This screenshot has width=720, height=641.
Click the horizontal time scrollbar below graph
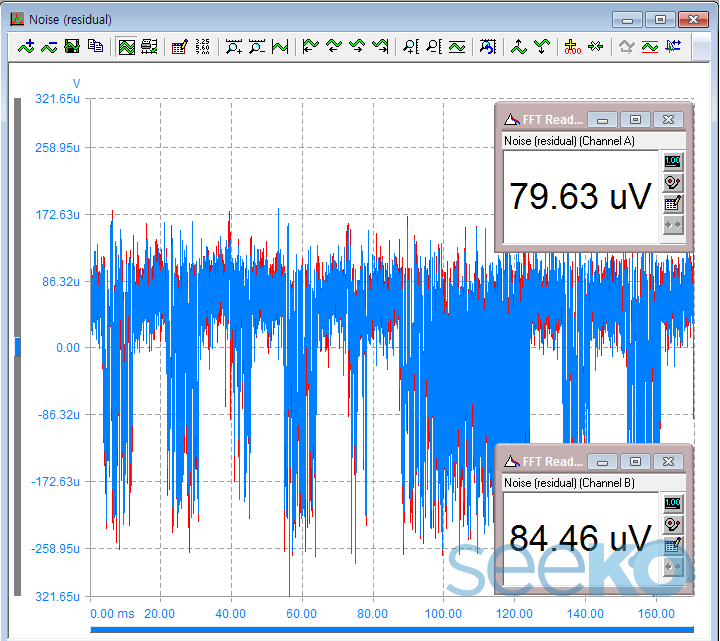pos(390,630)
